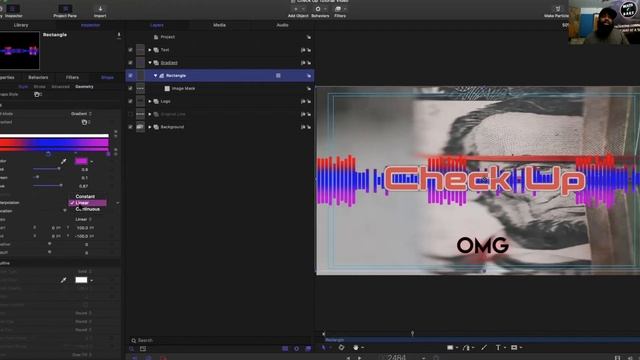Click the Blue channel slider
This screenshot has height=360, width=640.
pos(47,186)
